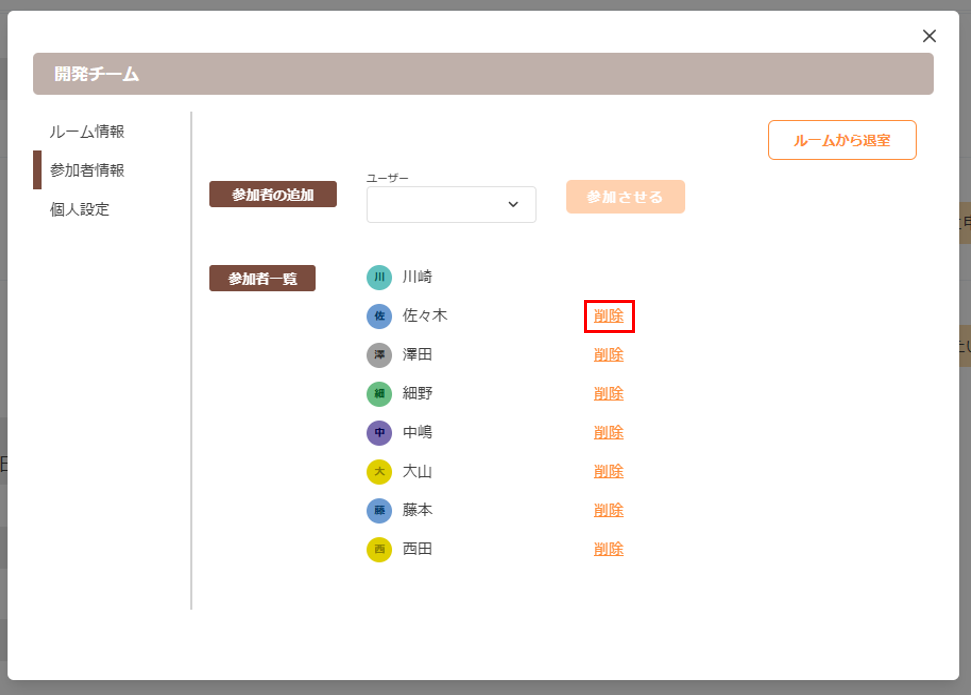Click the 西田 yellow avatar icon
Screen dimensions: 971x695
click(x=379, y=549)
